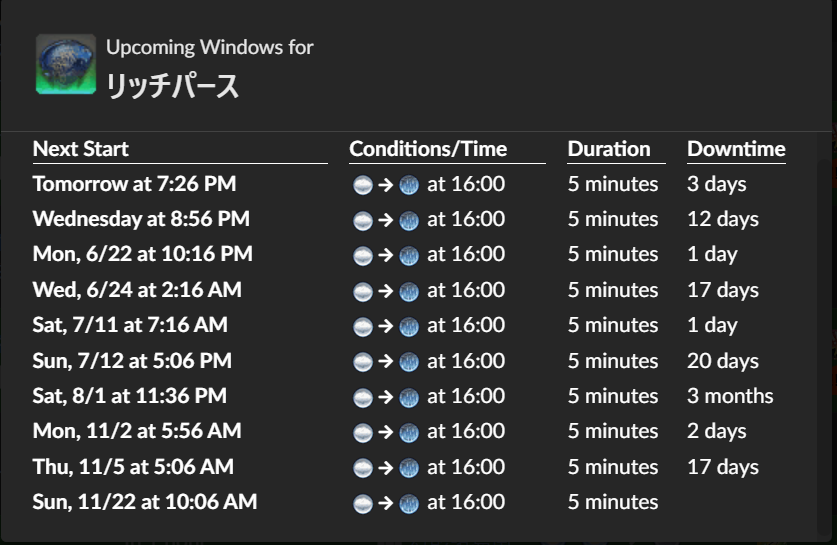The height and width of the screenshot is (545, 837).
Task: Click the Downtime column header
Action: [736, 149]
